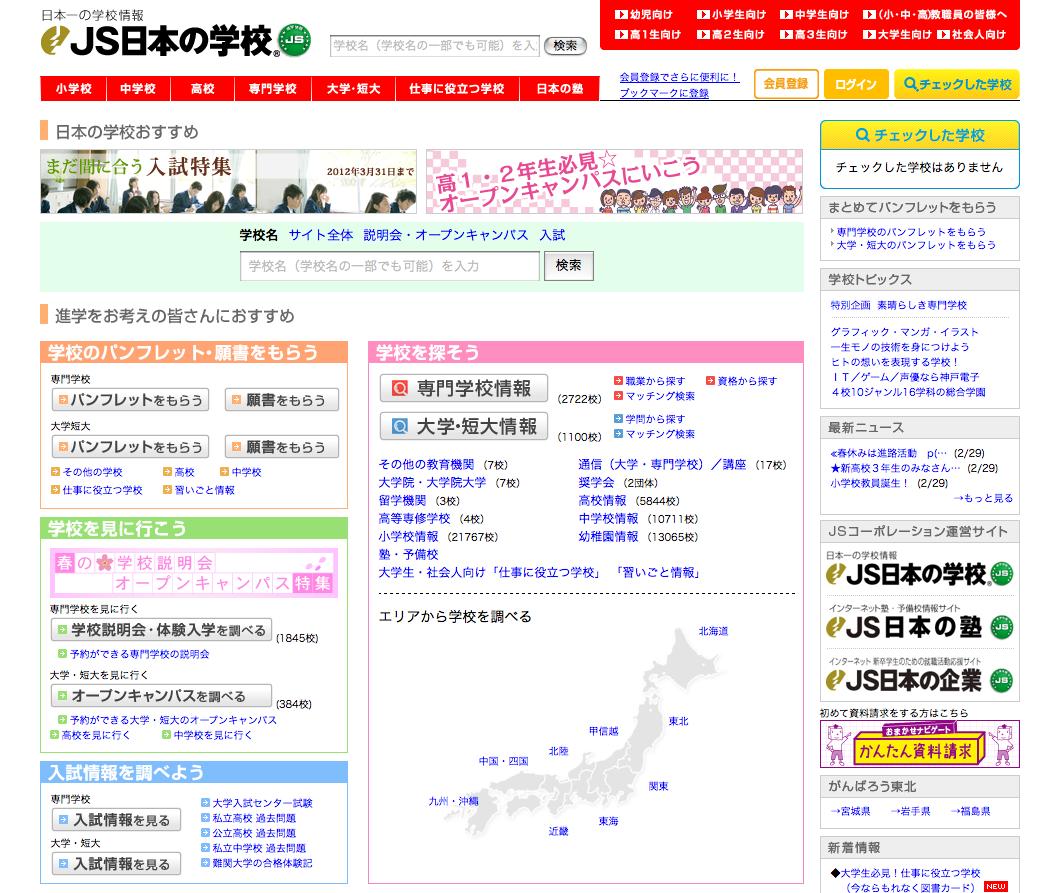Open the かんたん資料請求 request banner
1059x893 pixels.
pyautogui.click(x=918, y=745)
